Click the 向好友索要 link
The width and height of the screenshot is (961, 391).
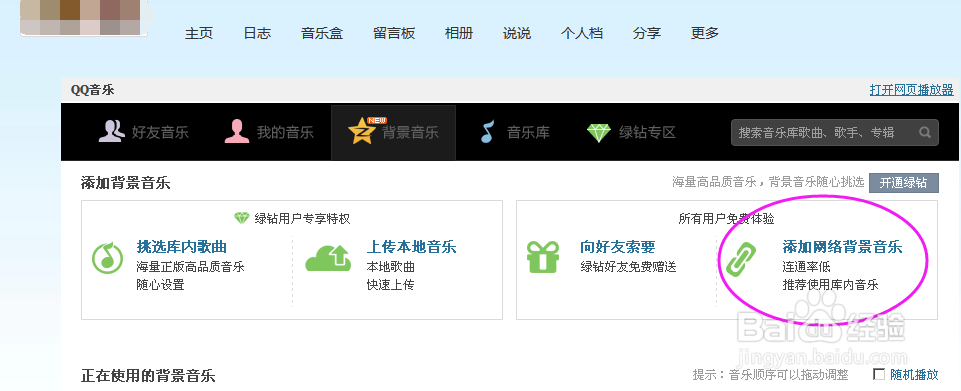618,247
